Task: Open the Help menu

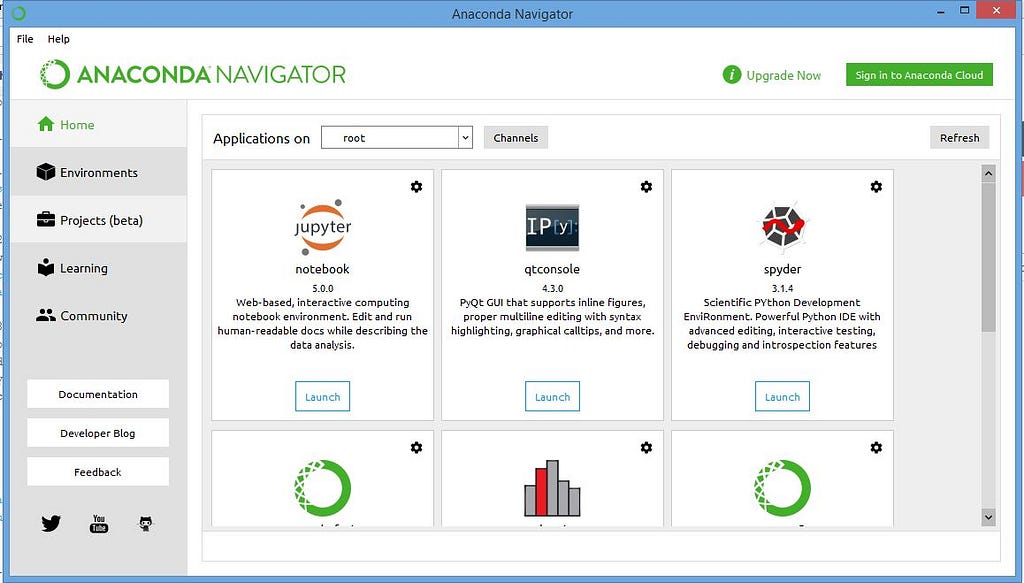Action: pos(58,39)
